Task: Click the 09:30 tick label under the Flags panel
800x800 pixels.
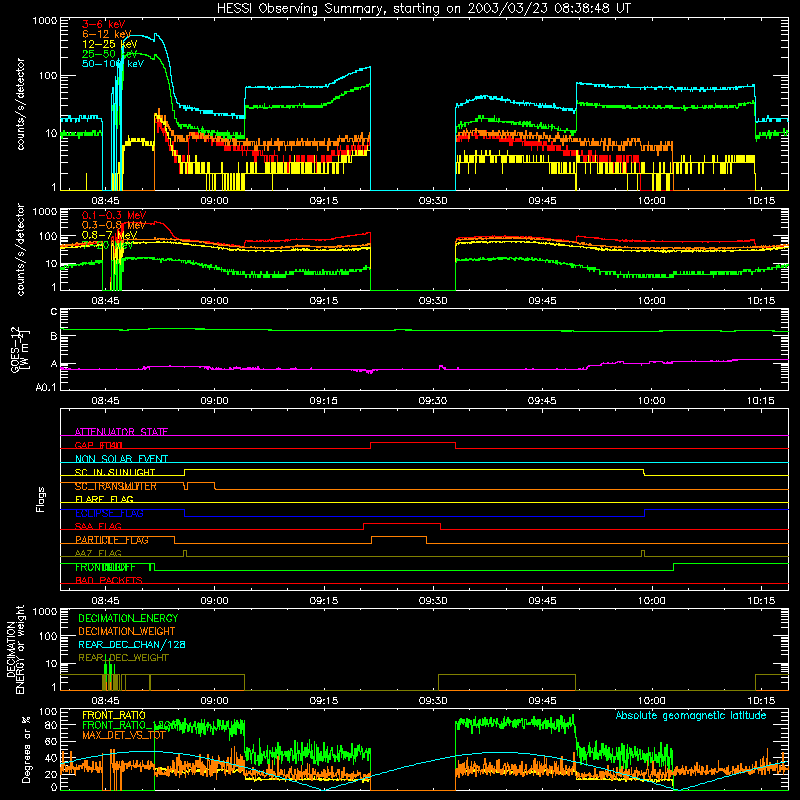Action: (433, 601)
